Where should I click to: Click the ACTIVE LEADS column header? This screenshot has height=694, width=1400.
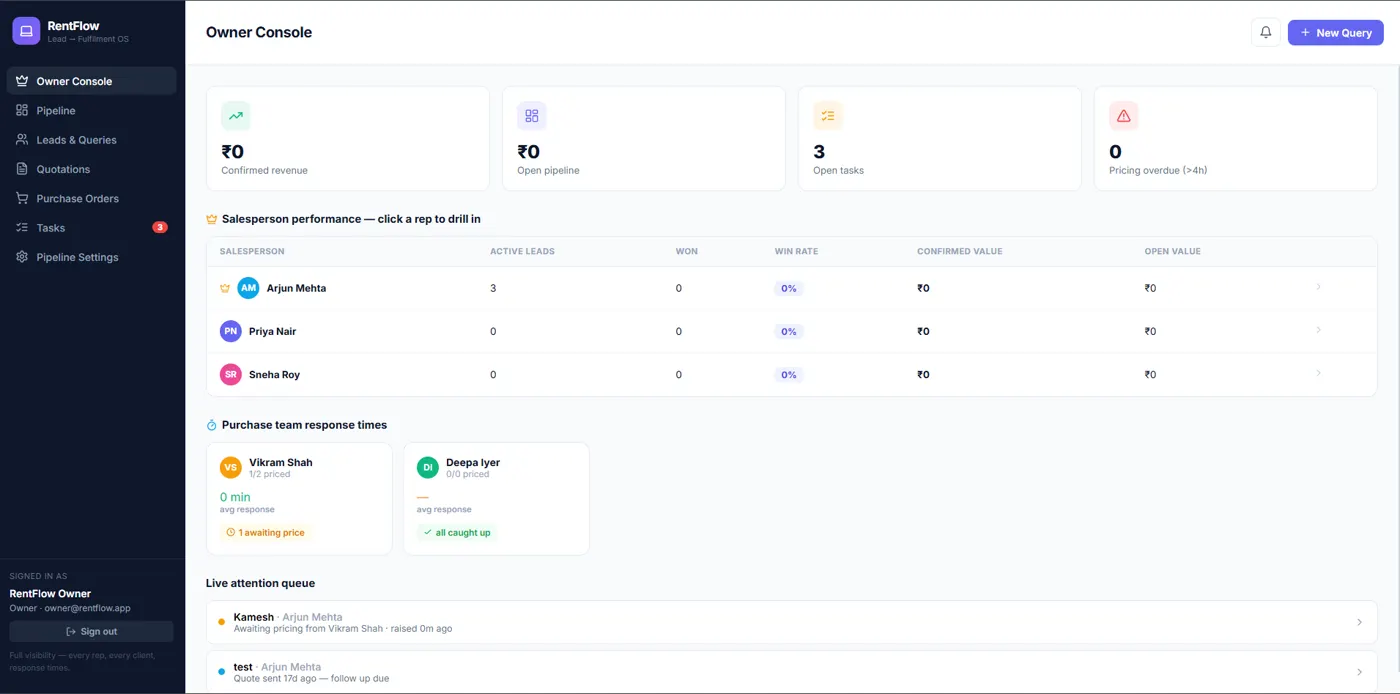point(522,251)
